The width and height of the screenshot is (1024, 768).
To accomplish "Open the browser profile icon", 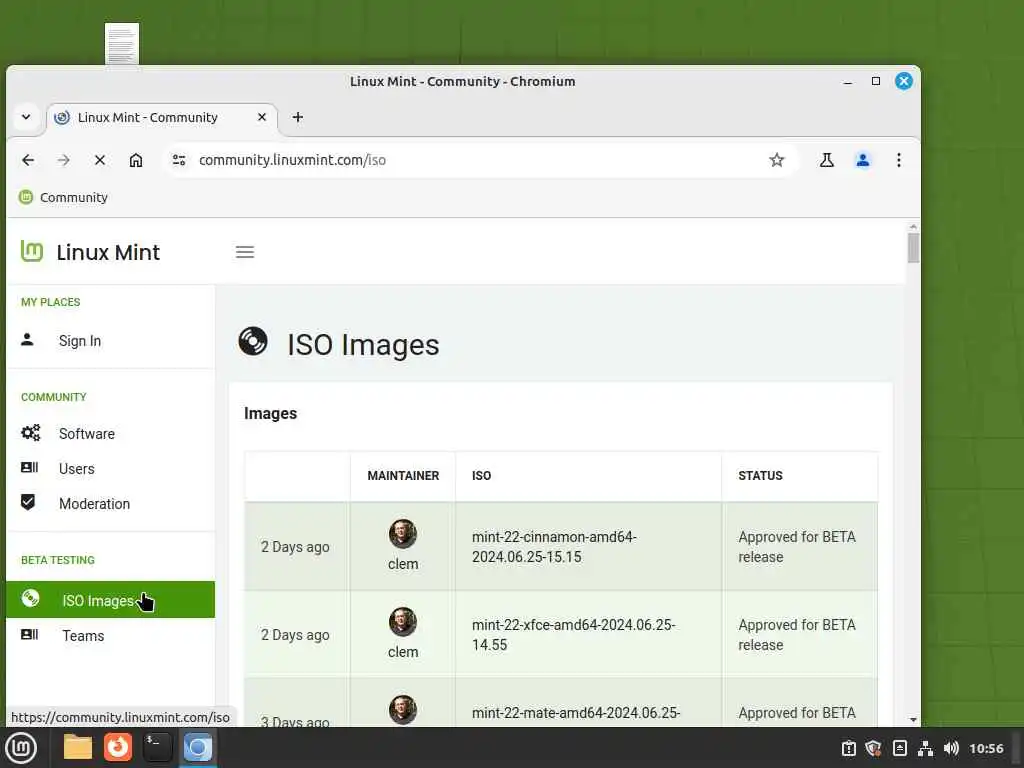I will point(863,160).
